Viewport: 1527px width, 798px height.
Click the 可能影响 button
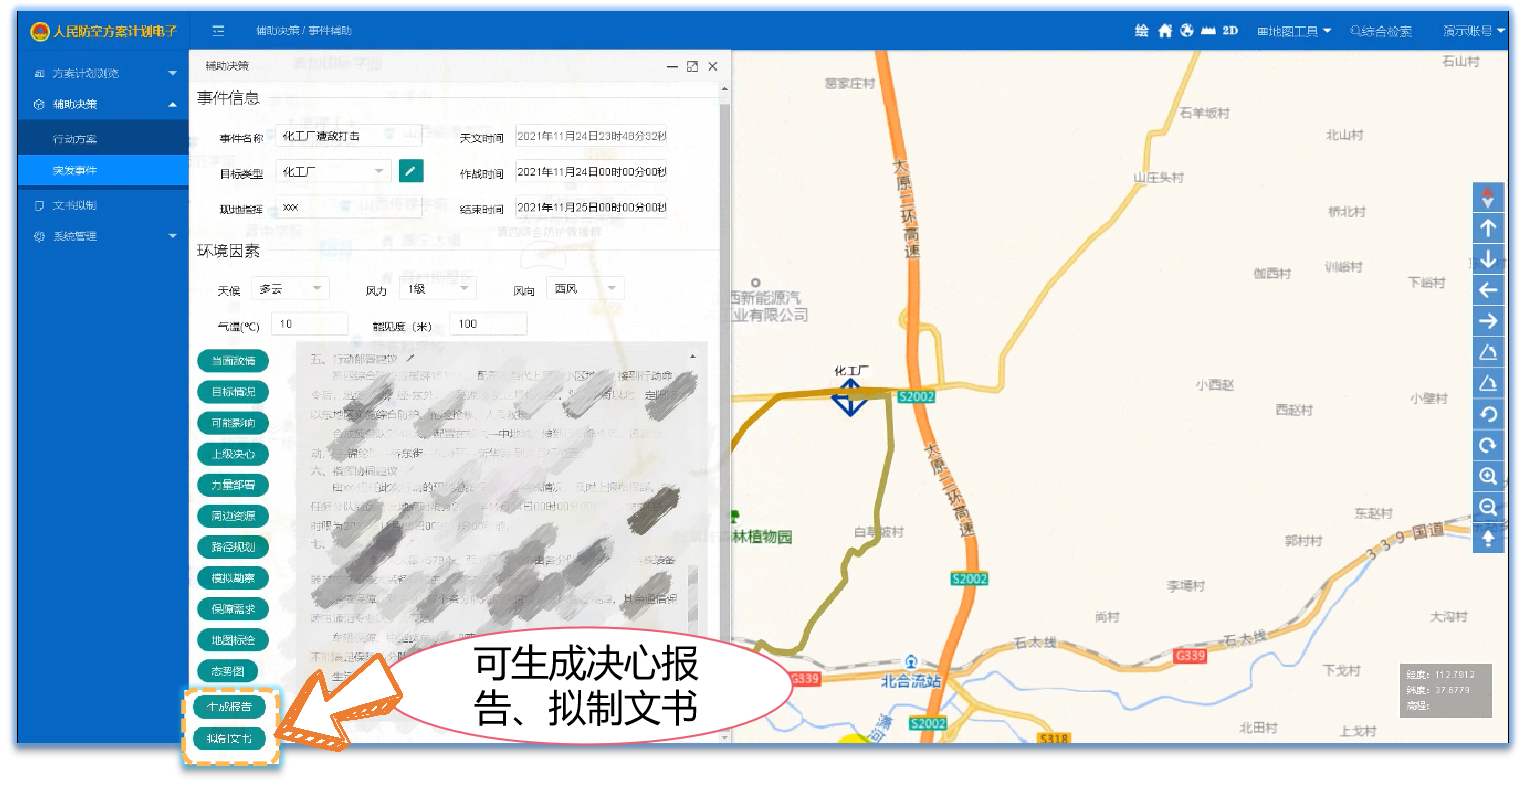tap(234, 422)
